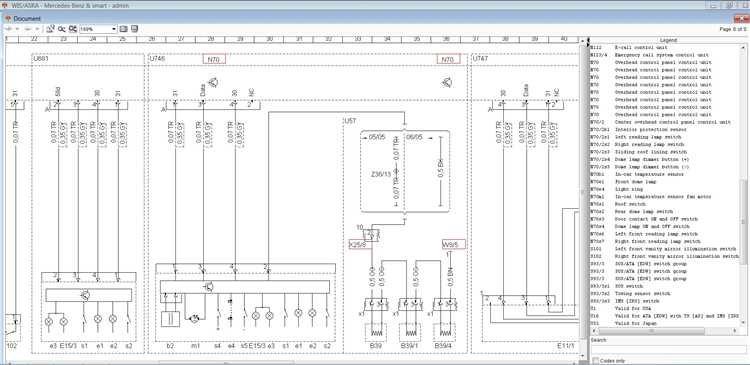Viewport: 750px width, 365px height.
Task: Follow the red N70 link in U746
Action: point(214,60)
